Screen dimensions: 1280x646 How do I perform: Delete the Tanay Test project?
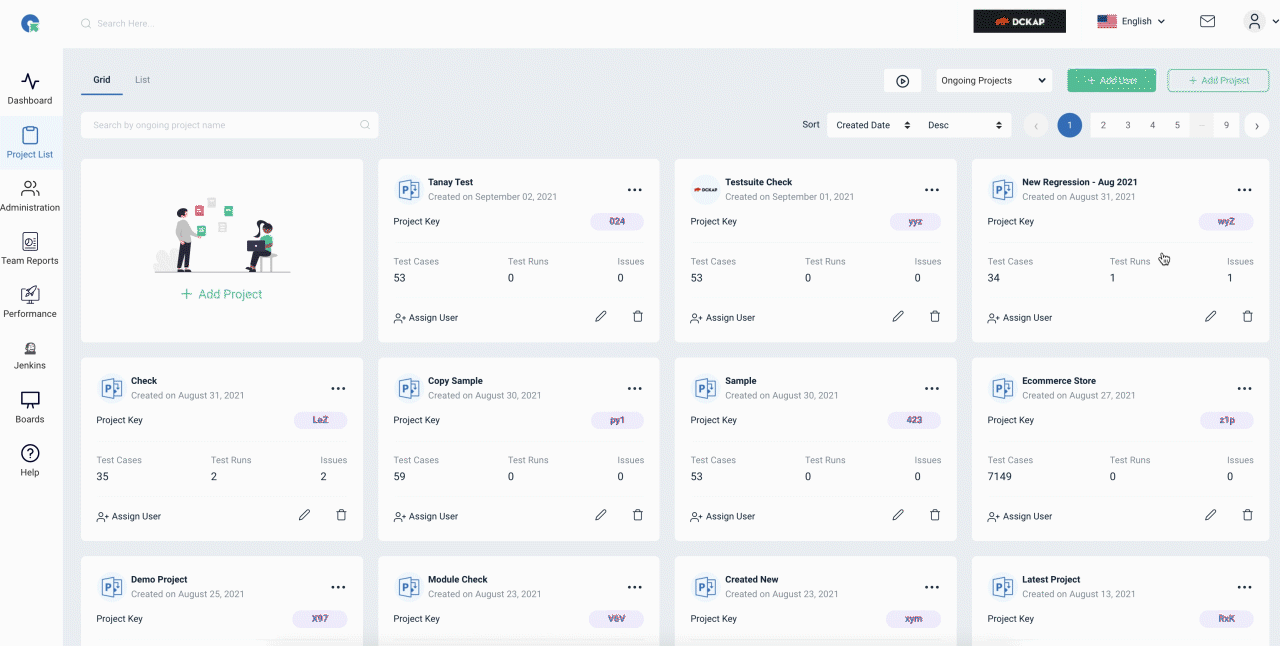pos(638,316)
